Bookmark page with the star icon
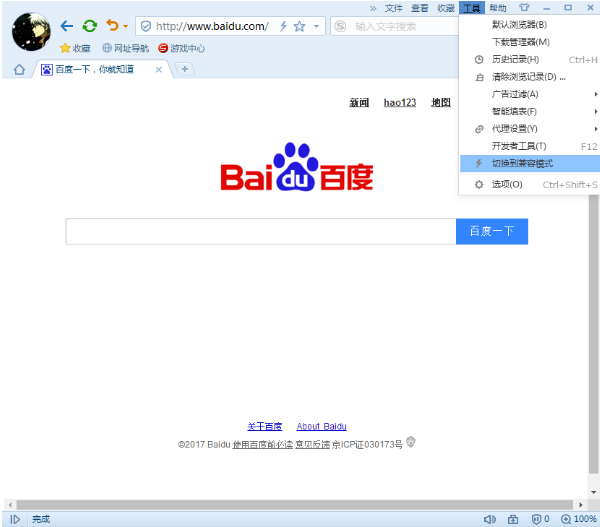 pos(299,26)
